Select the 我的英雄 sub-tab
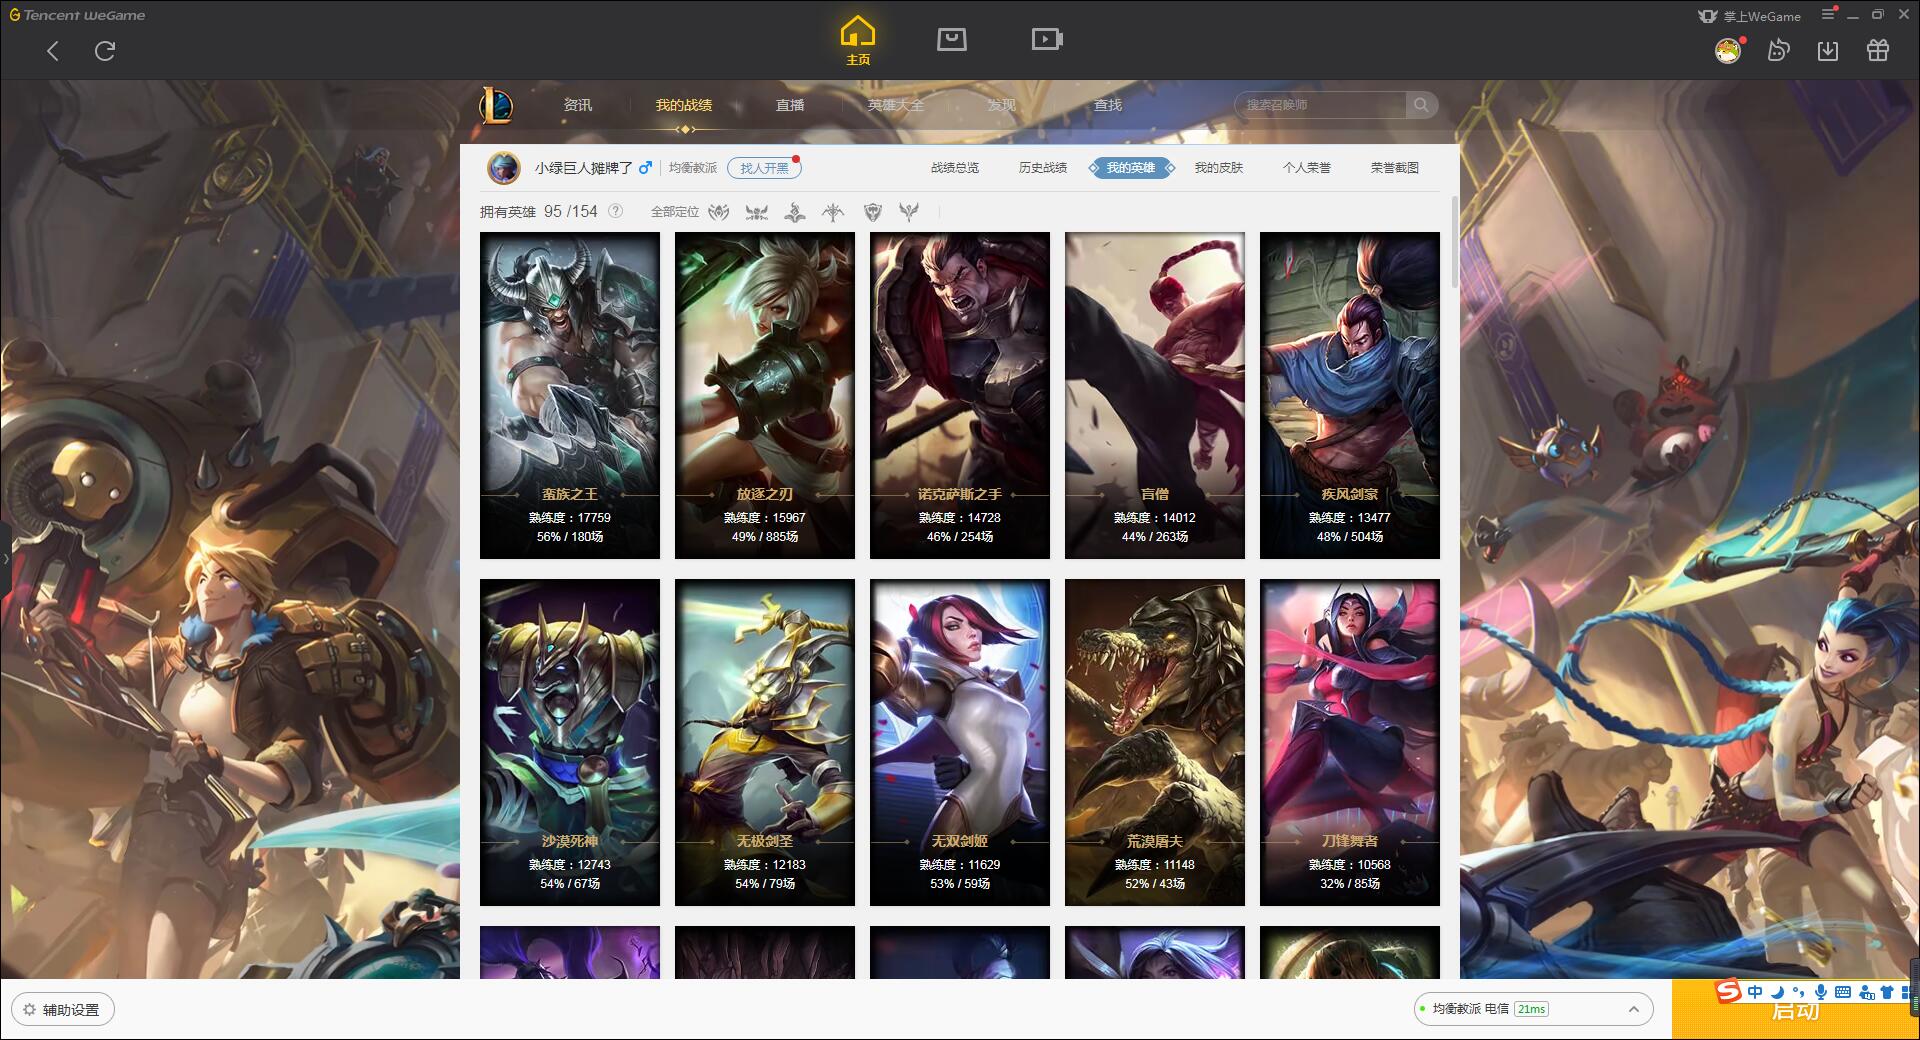Image resolution: width=1920 pixels, height=1040 pixels. pyautogui.click(x=1131, y=168)
